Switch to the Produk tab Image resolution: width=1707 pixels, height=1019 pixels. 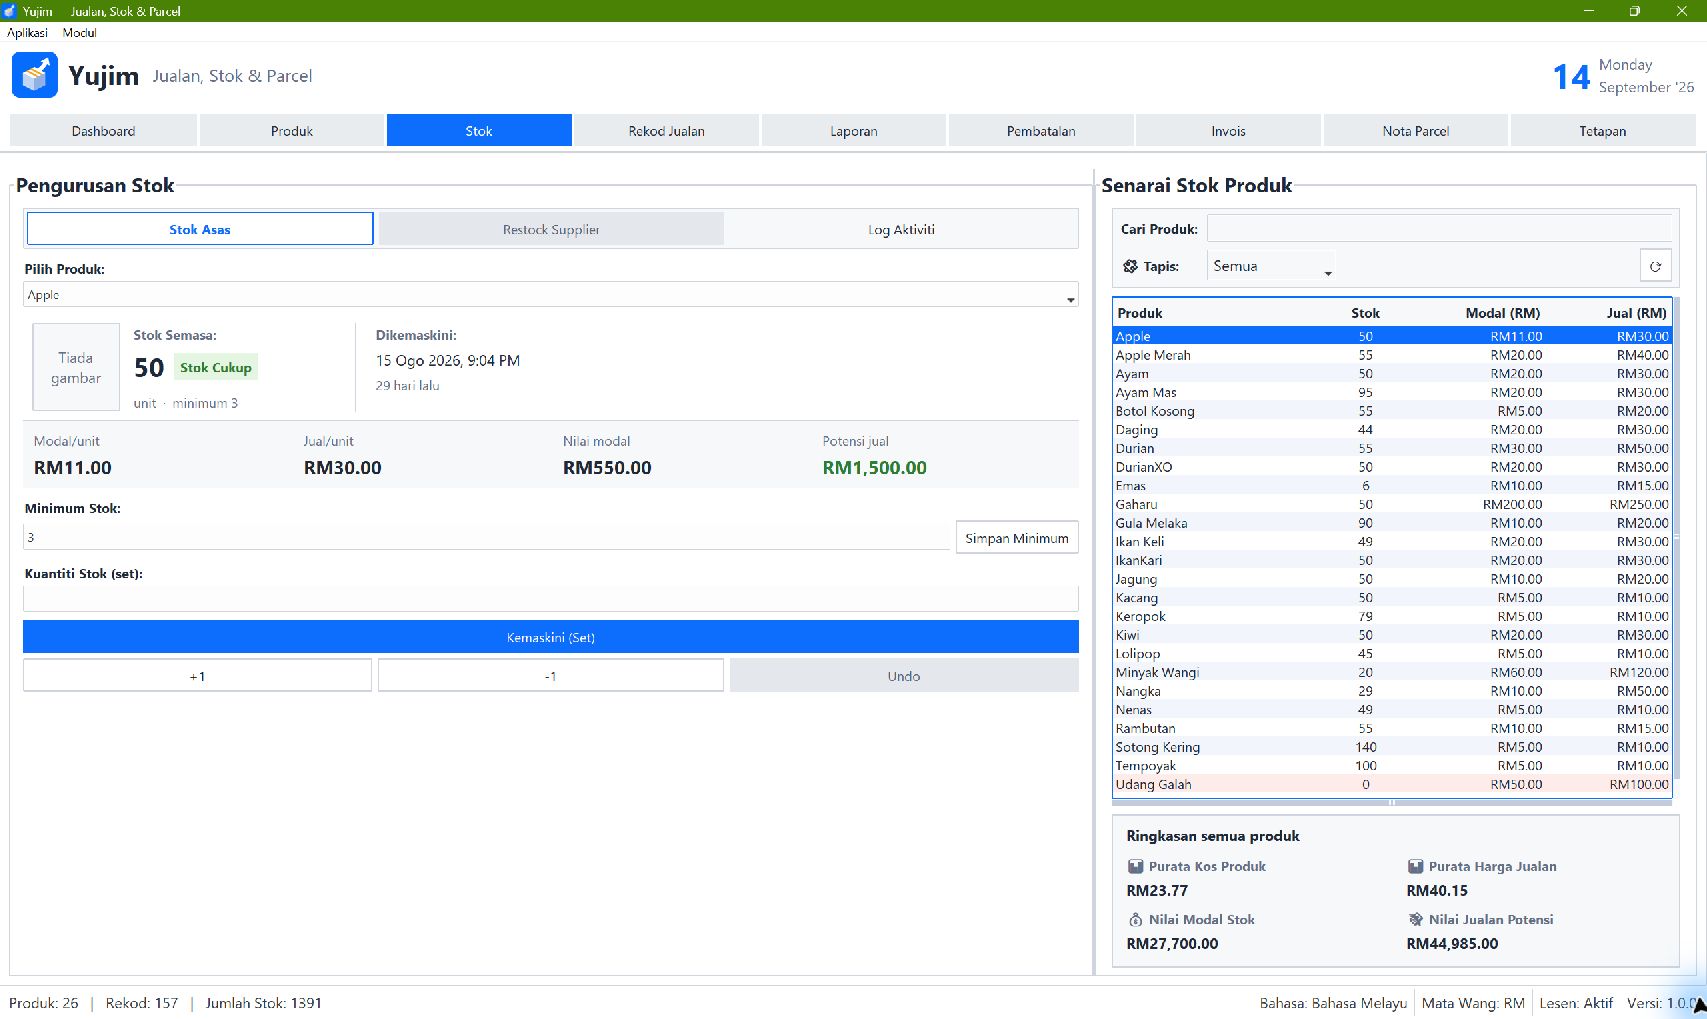point(291,131)
